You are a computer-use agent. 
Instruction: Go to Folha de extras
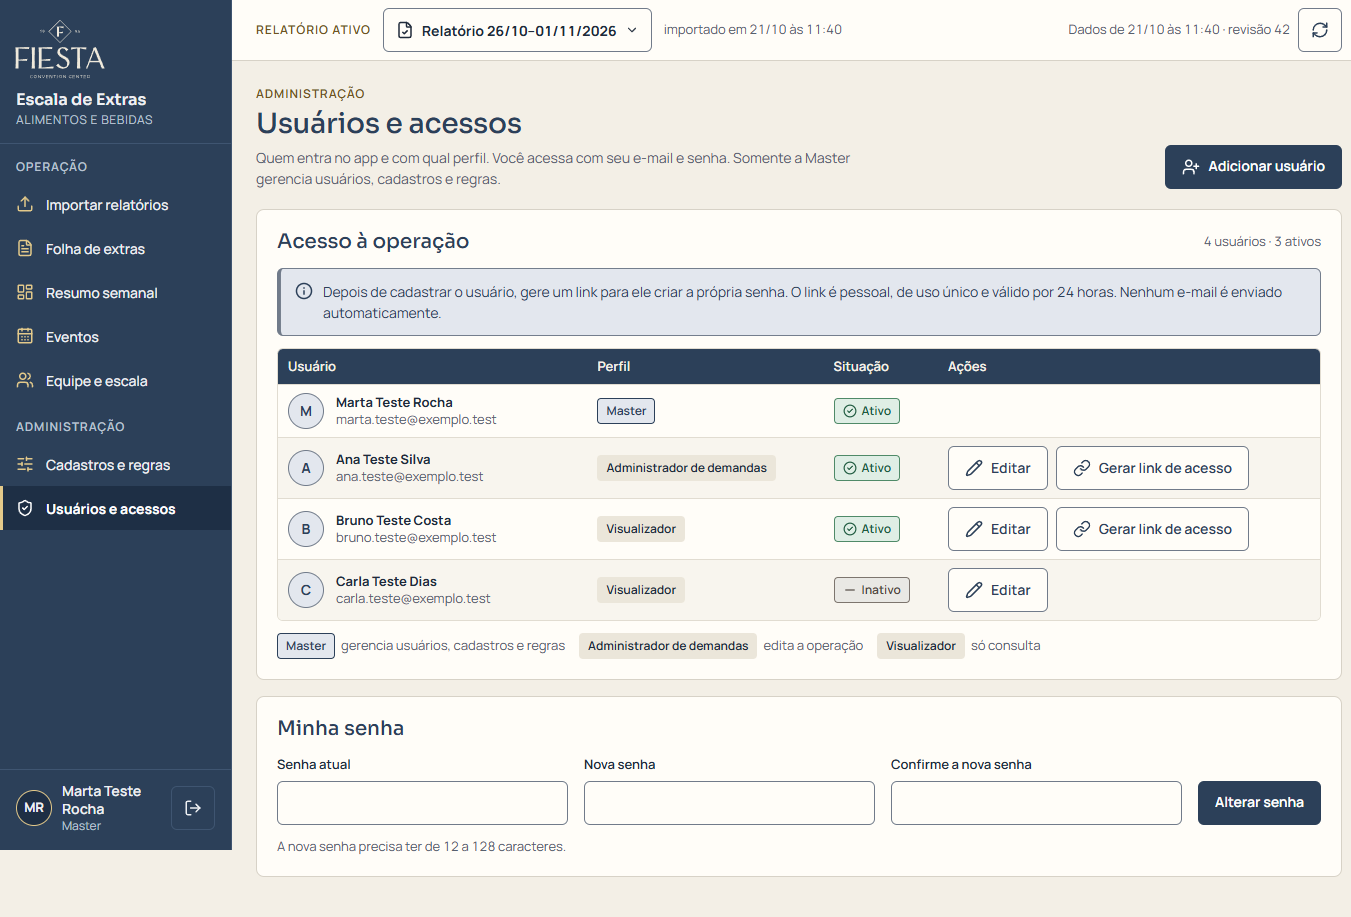116,249
